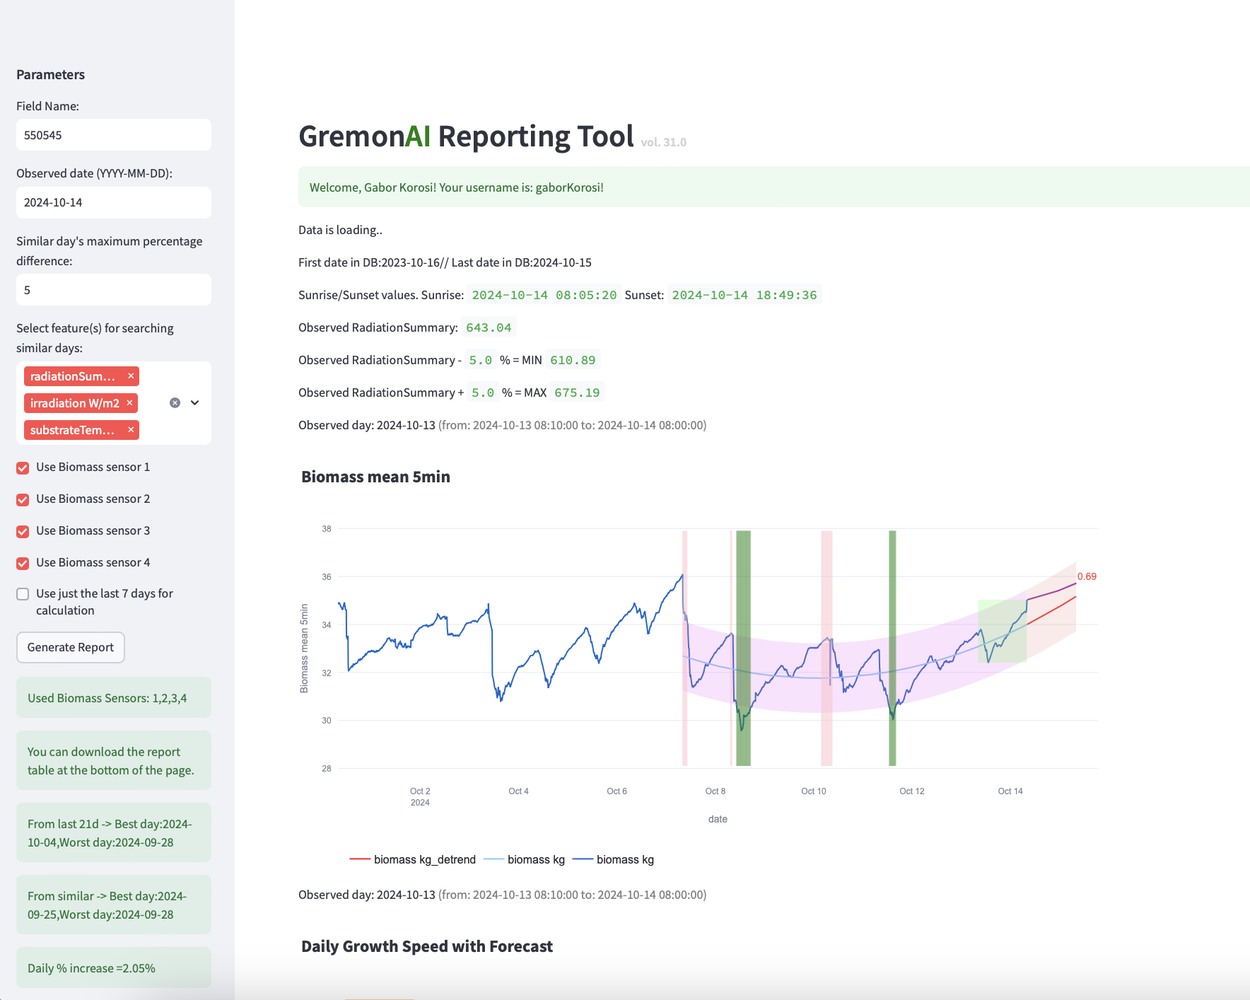The image size is (1250, 1000).
Task: Uncheck Use Biomass sensor 1
Action: (22, 467)
